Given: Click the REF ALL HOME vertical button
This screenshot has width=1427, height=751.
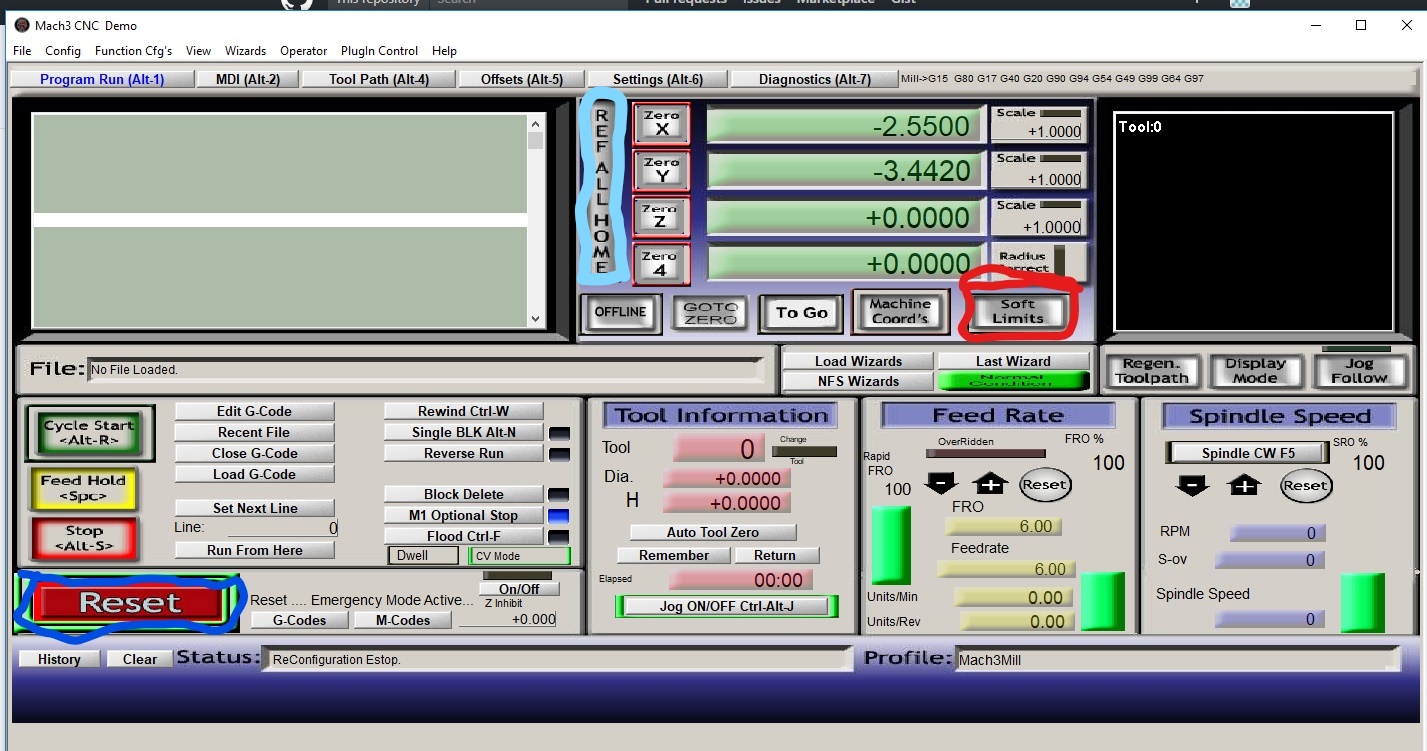Looking at the screenshot, I should click(x=602, y=190).
